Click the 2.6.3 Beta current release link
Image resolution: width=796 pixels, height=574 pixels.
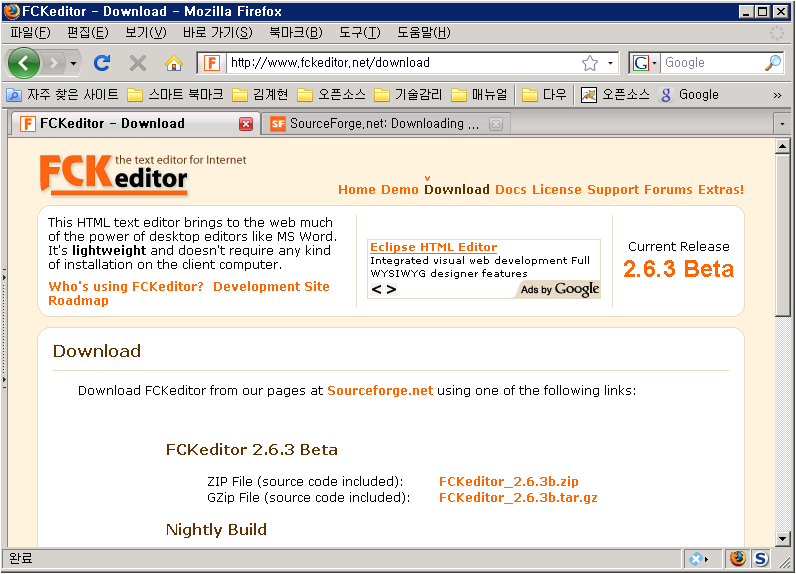pos(678,269)
